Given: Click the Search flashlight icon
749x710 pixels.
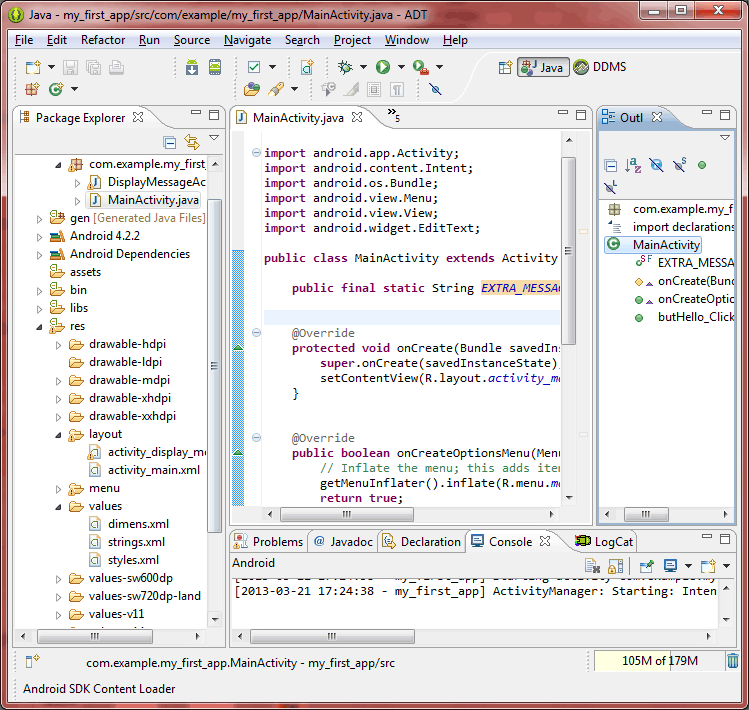Looking at the screenshot, I should [277, 89].
